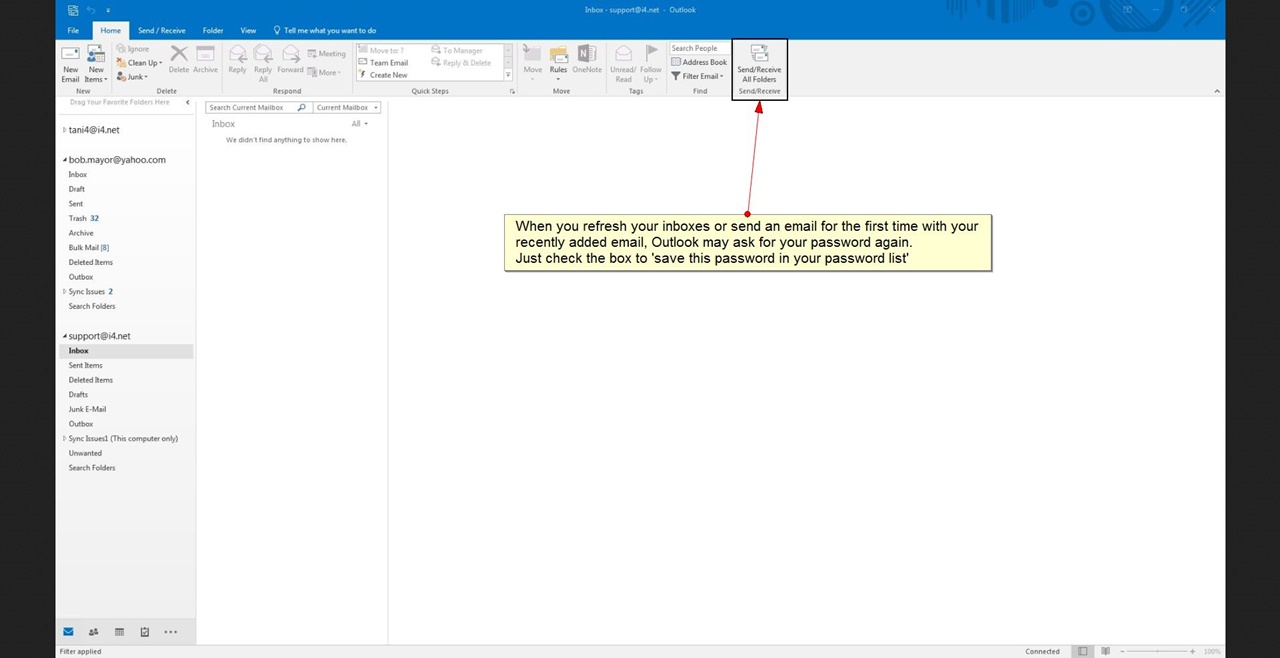Select the Create New quick step
This screenshot has width=1280, height=658.
coord(383,75)
